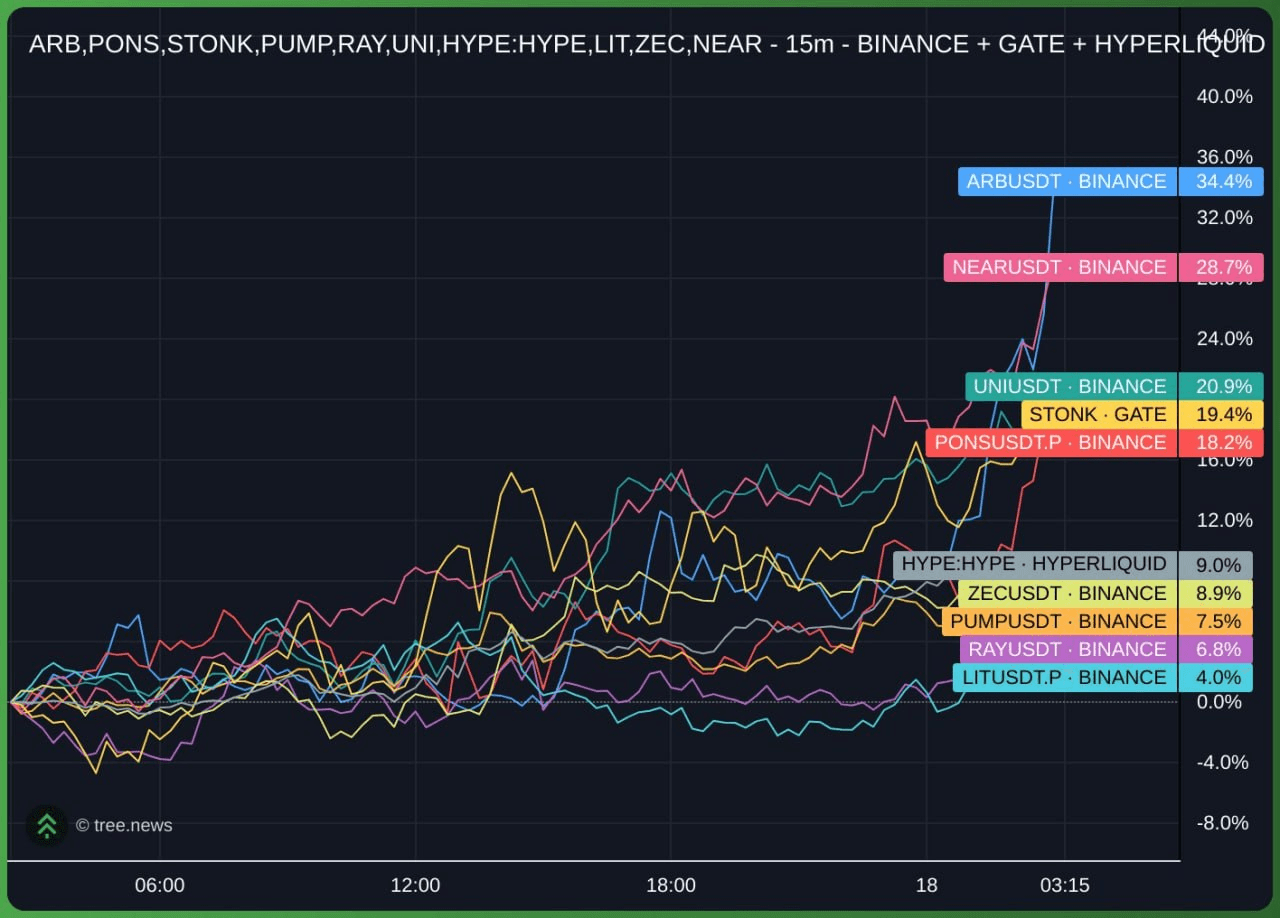
Task: Click the 28.7% value tag for NEAR
Action: [1222, 267]
